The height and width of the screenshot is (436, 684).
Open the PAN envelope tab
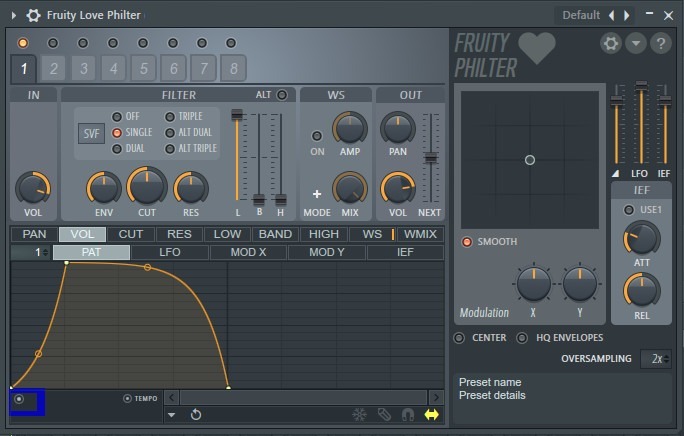tap(34, 234)
